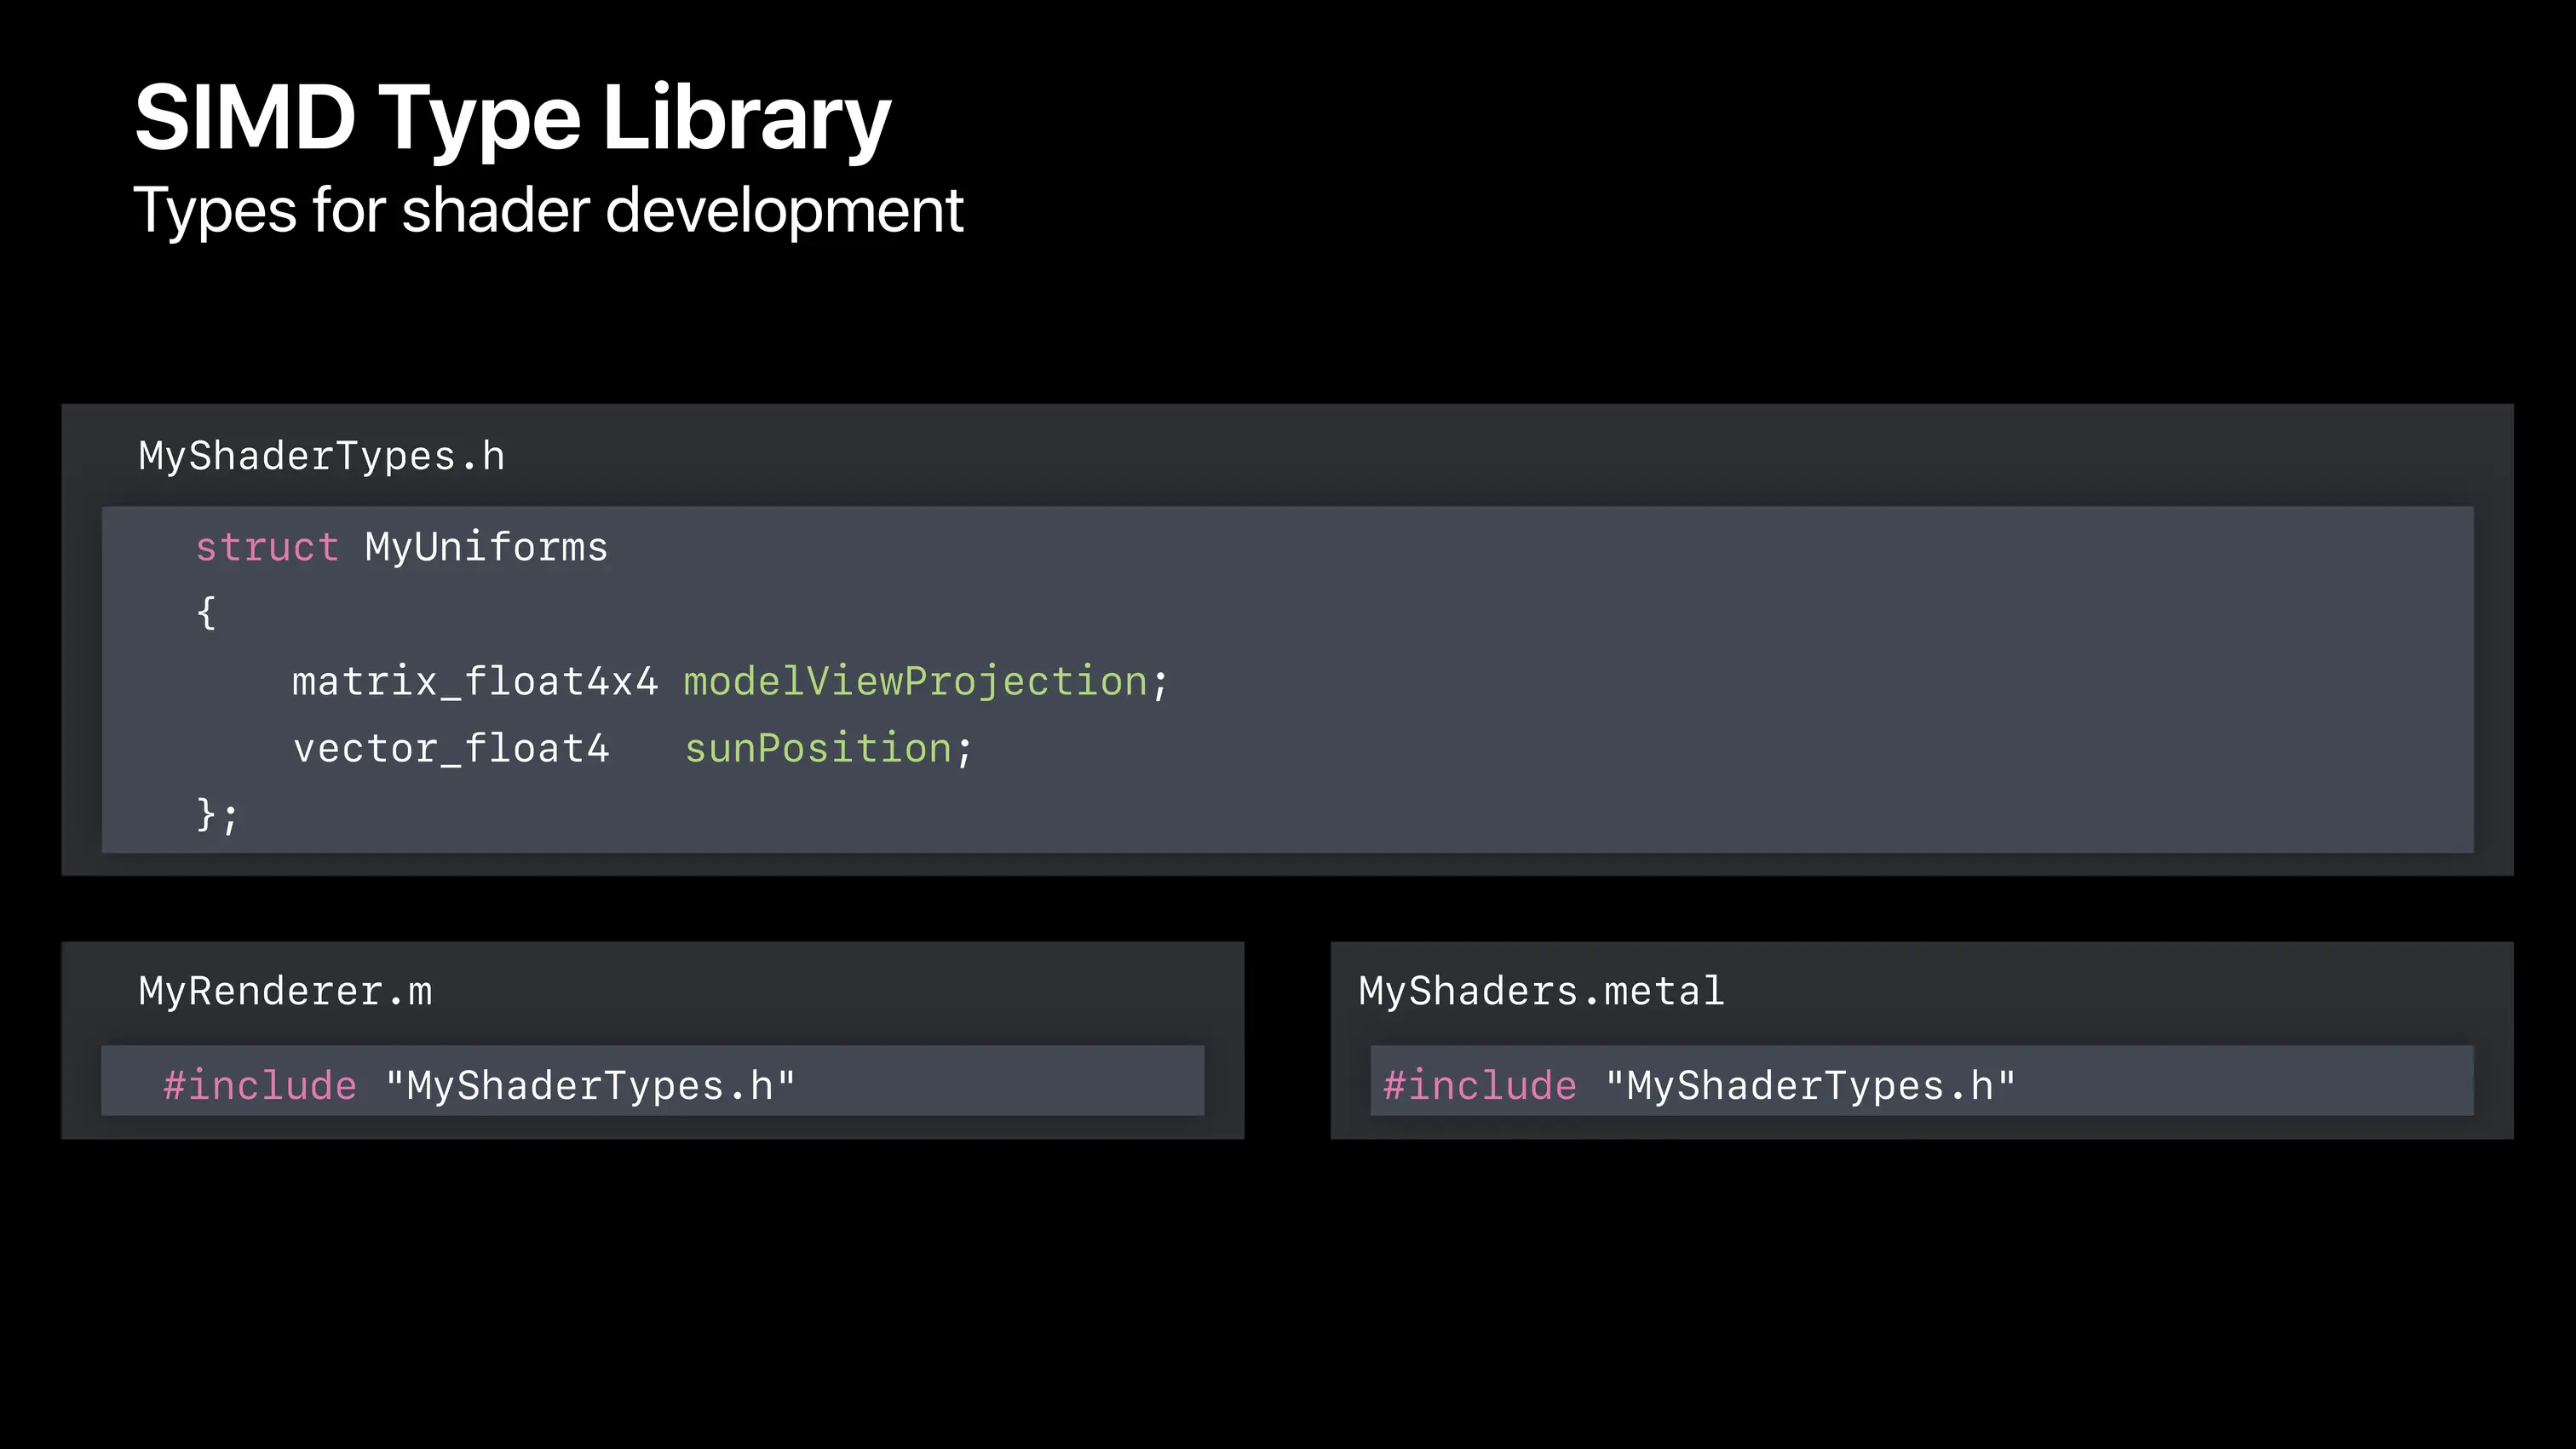The width and height of the screenshot is (2576, 1449).
Task: Select the MyUniforms struct name
Action: pyautogui.click(x=486, y=549)
